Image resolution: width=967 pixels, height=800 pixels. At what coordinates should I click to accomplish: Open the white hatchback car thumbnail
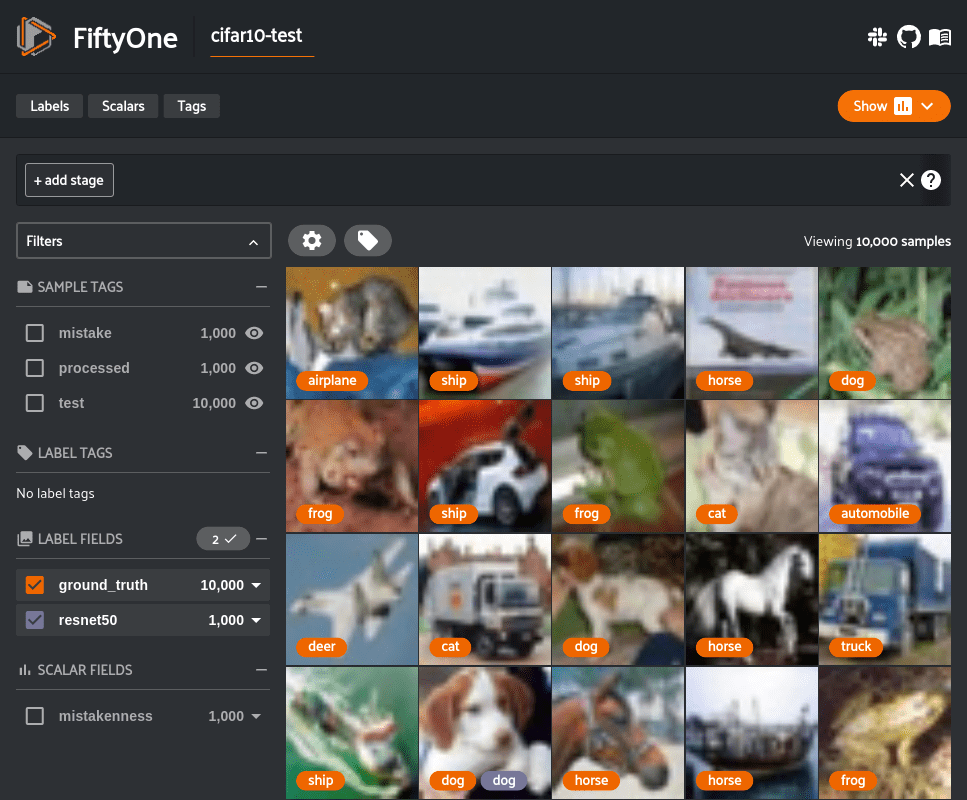tap(485, 466)
